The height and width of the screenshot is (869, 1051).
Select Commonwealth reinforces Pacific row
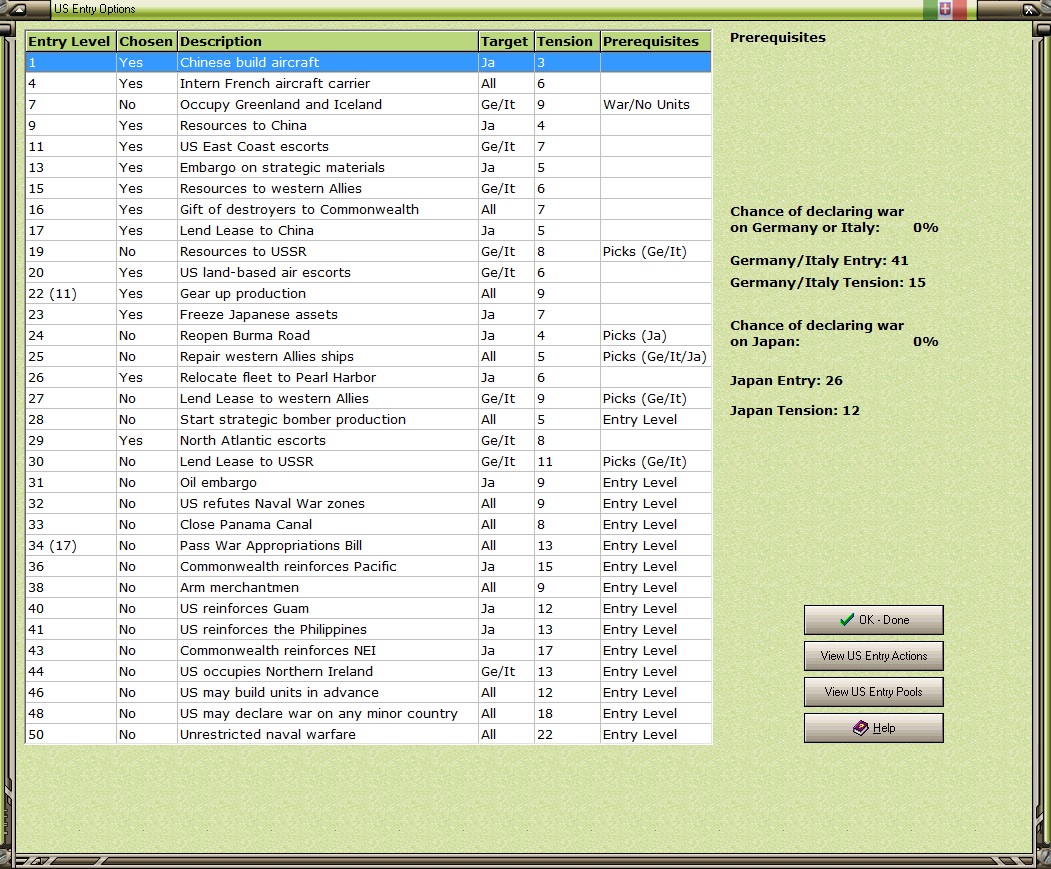point(368,567)
